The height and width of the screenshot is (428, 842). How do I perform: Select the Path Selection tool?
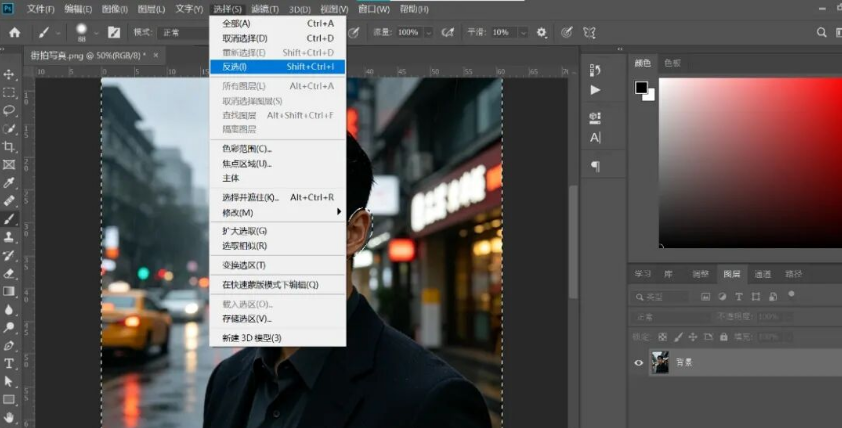(9, 381)
